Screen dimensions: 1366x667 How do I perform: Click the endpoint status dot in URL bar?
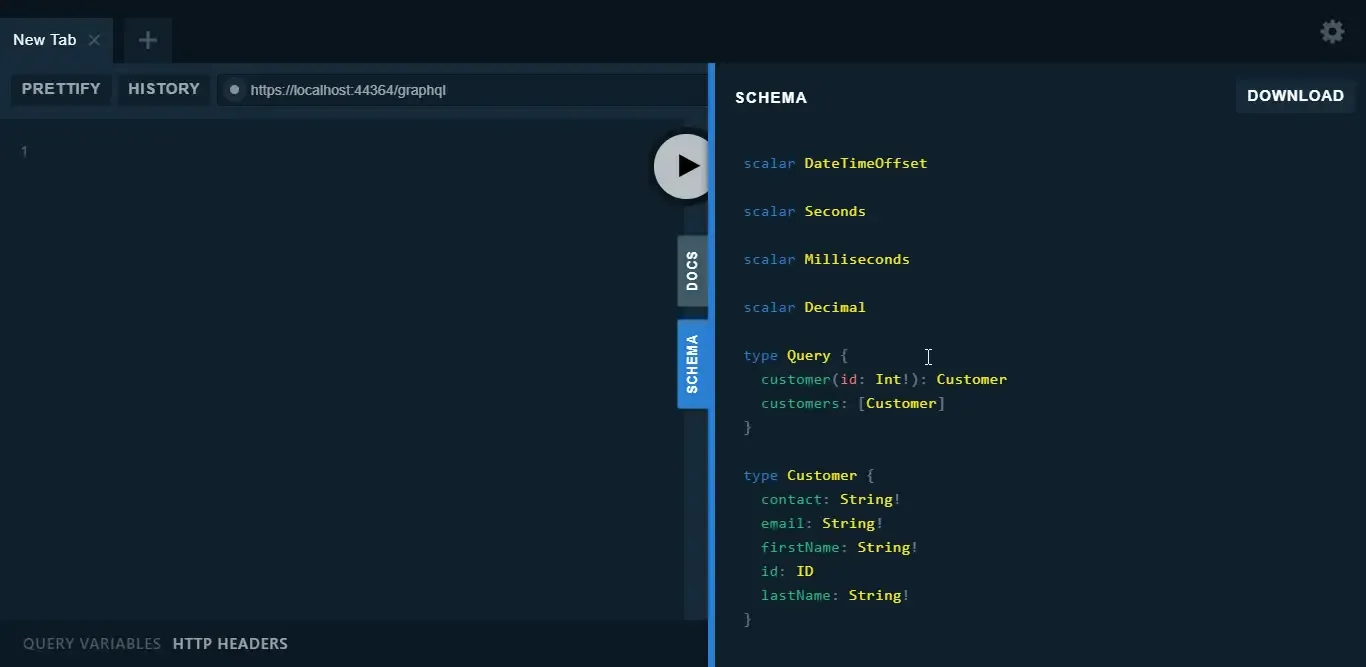tap(234, 90)
